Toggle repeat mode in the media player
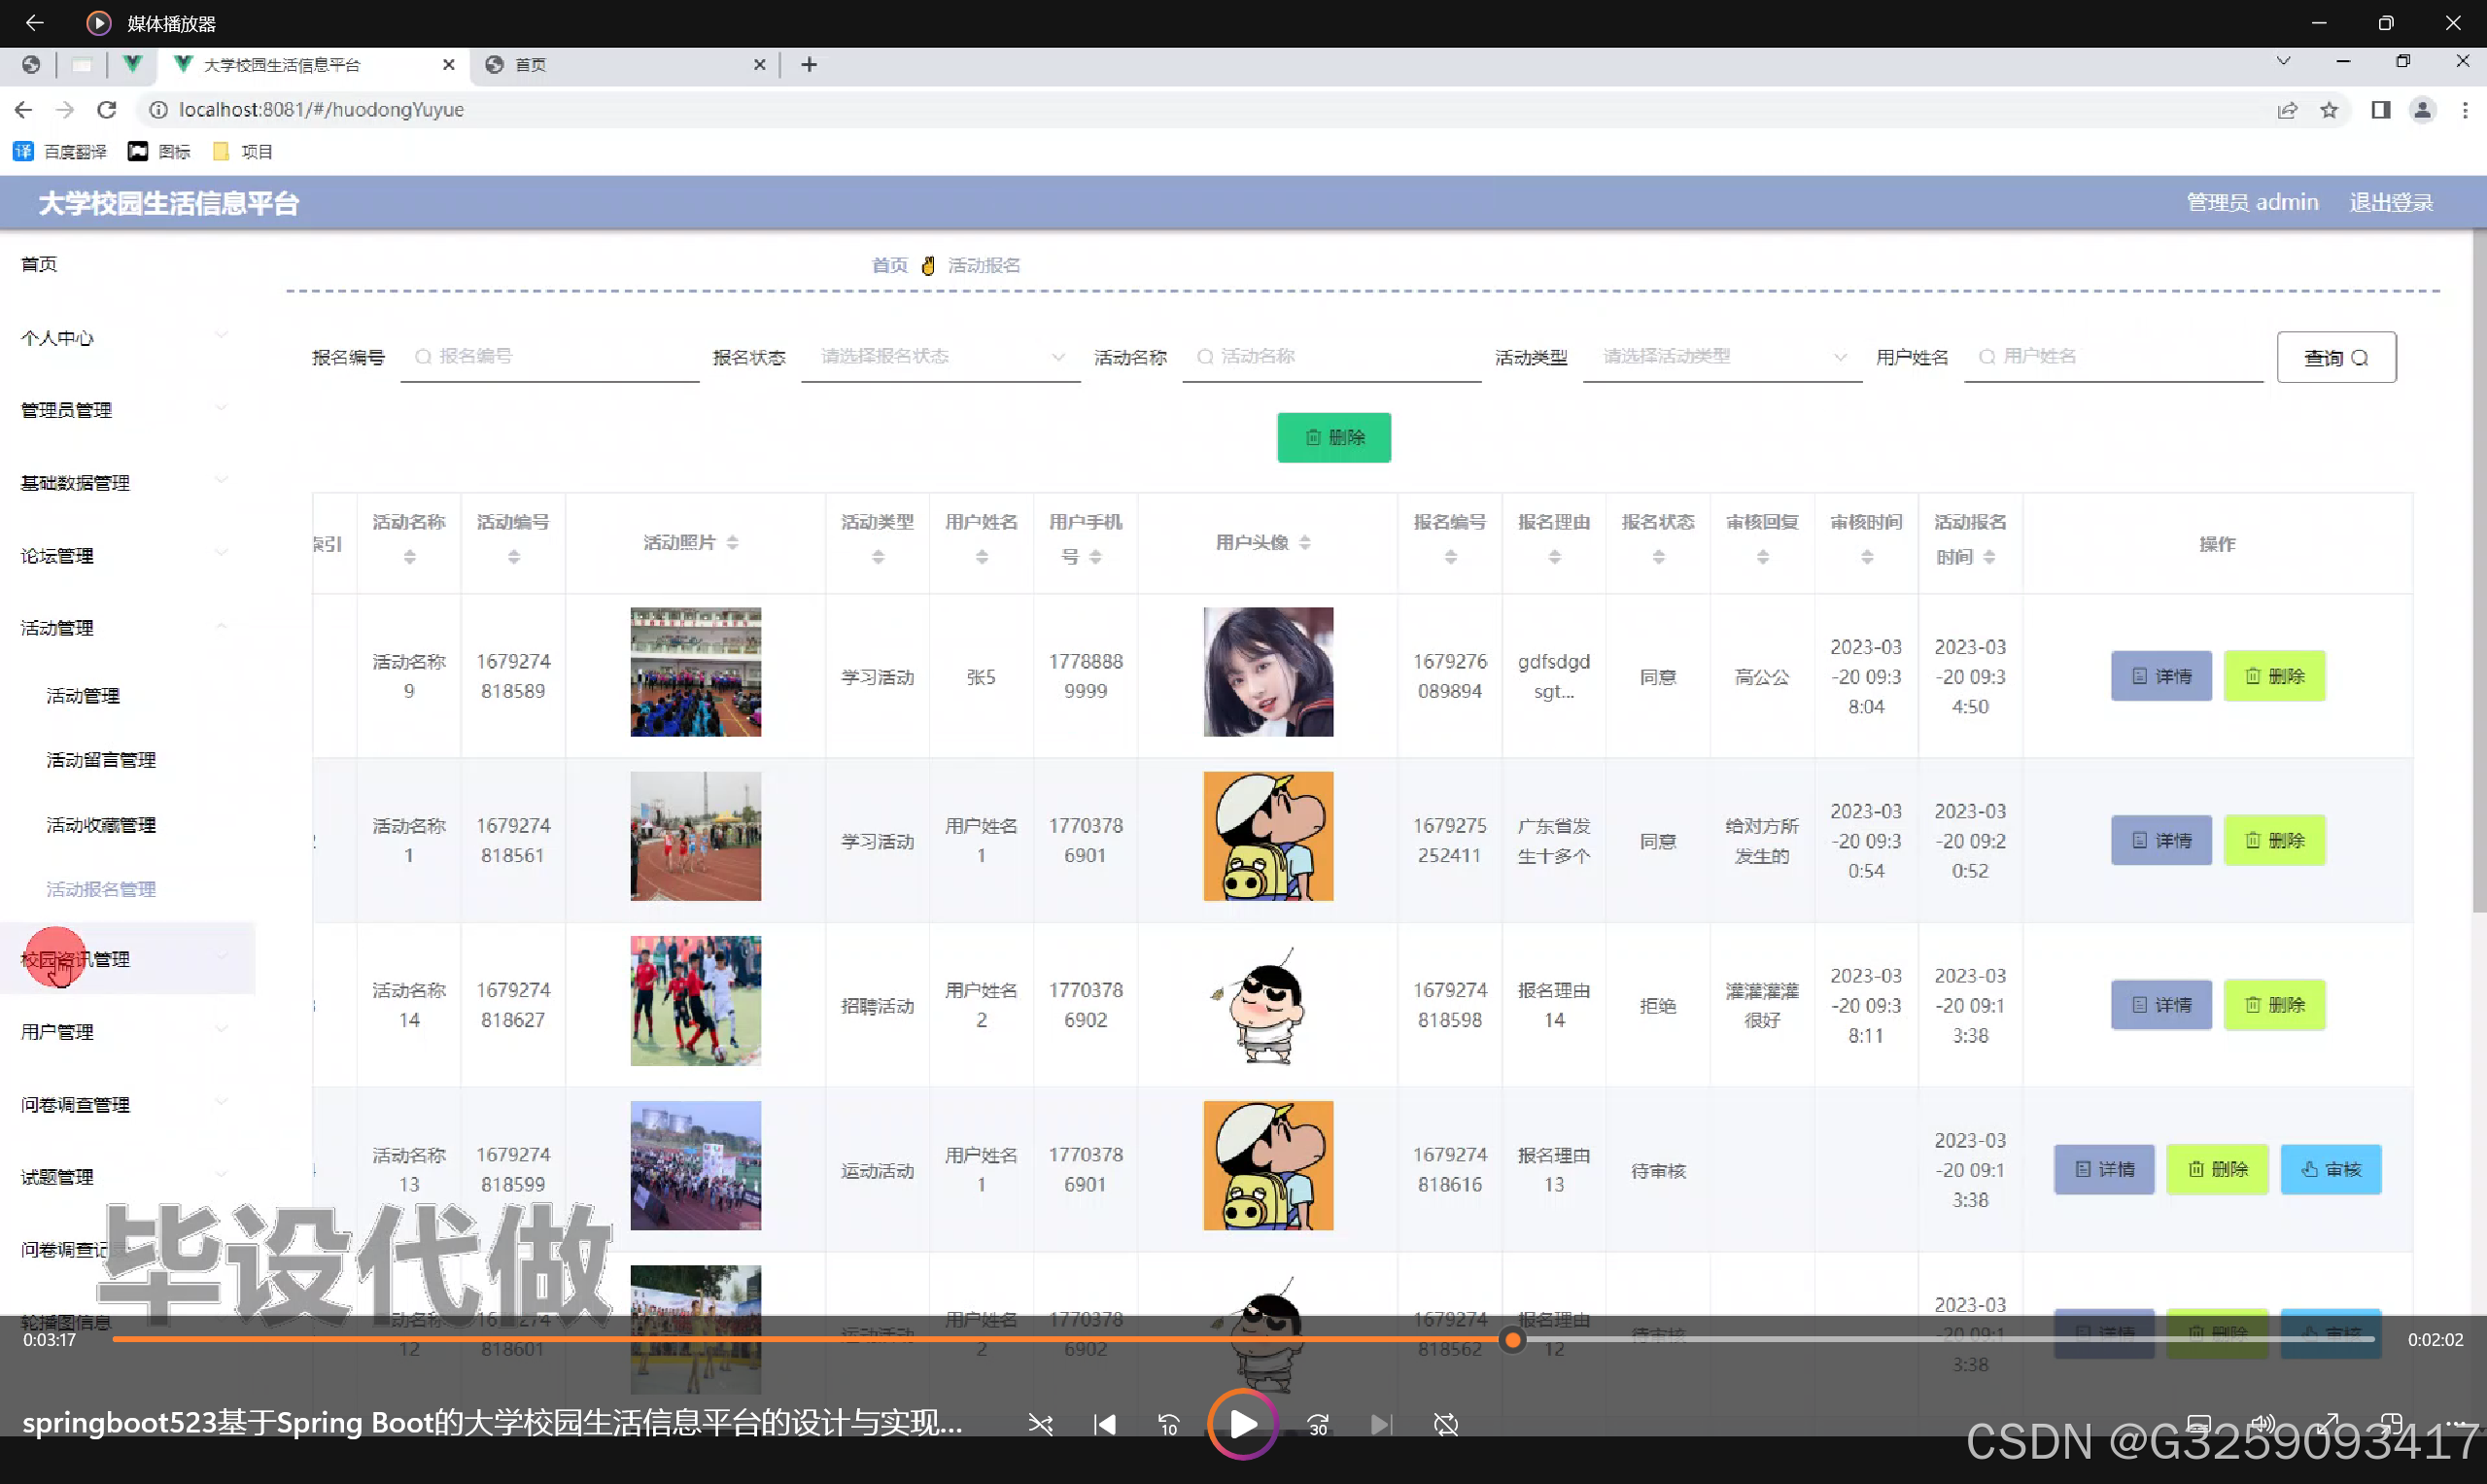 point(1445,1425)
